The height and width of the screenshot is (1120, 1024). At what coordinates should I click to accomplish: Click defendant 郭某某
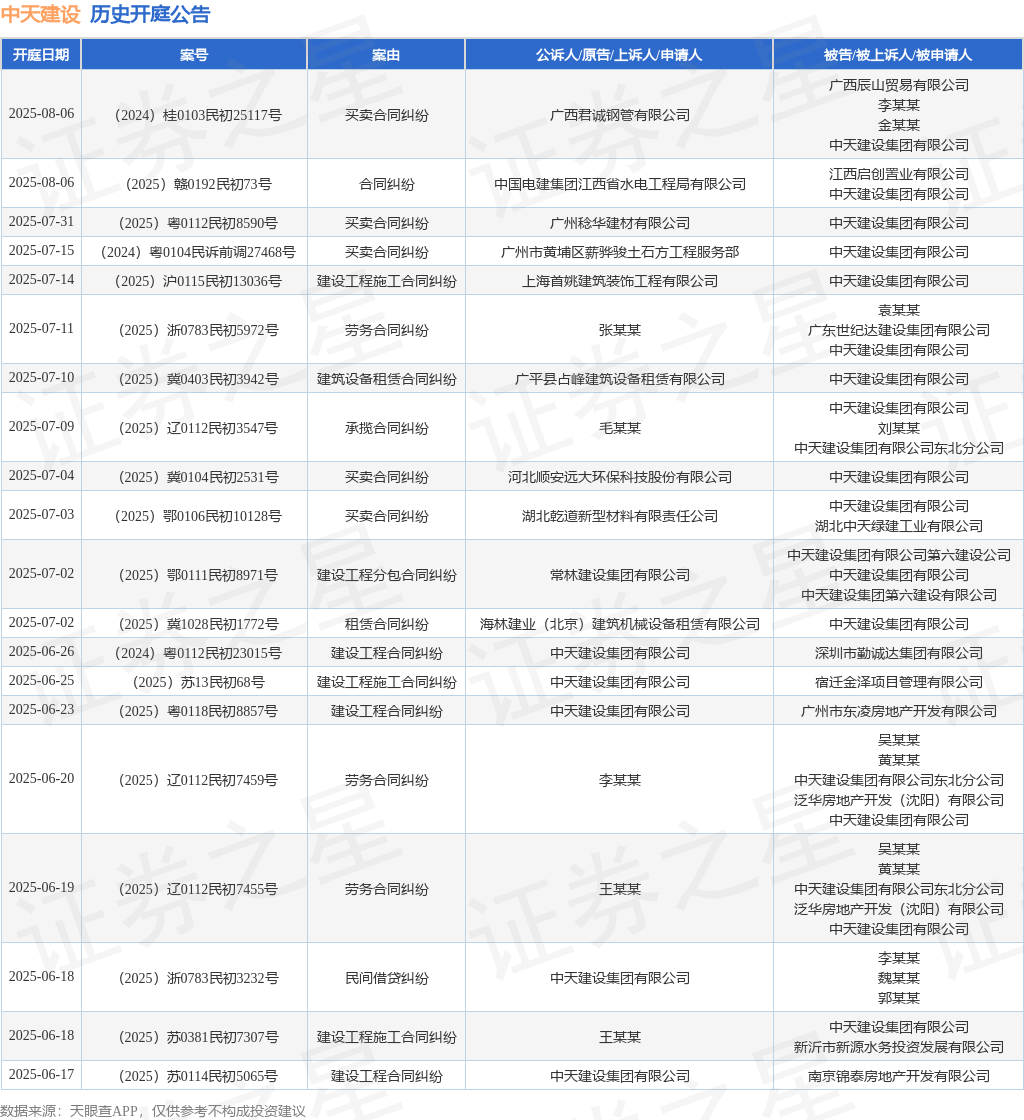[x=899, y=999]
